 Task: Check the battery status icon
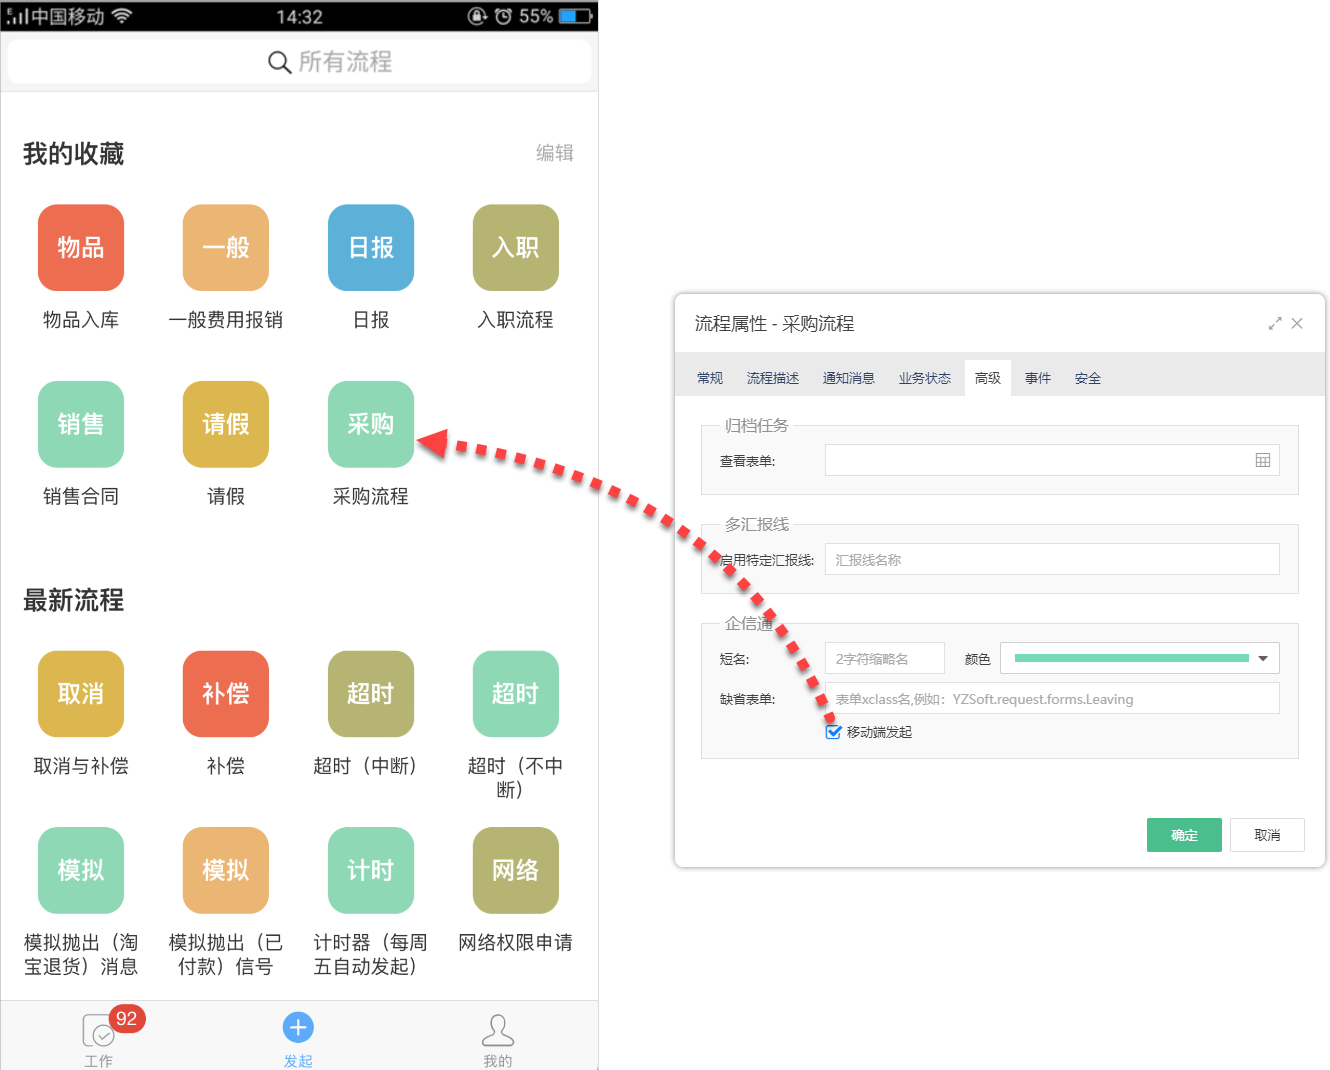coord(575,16)
